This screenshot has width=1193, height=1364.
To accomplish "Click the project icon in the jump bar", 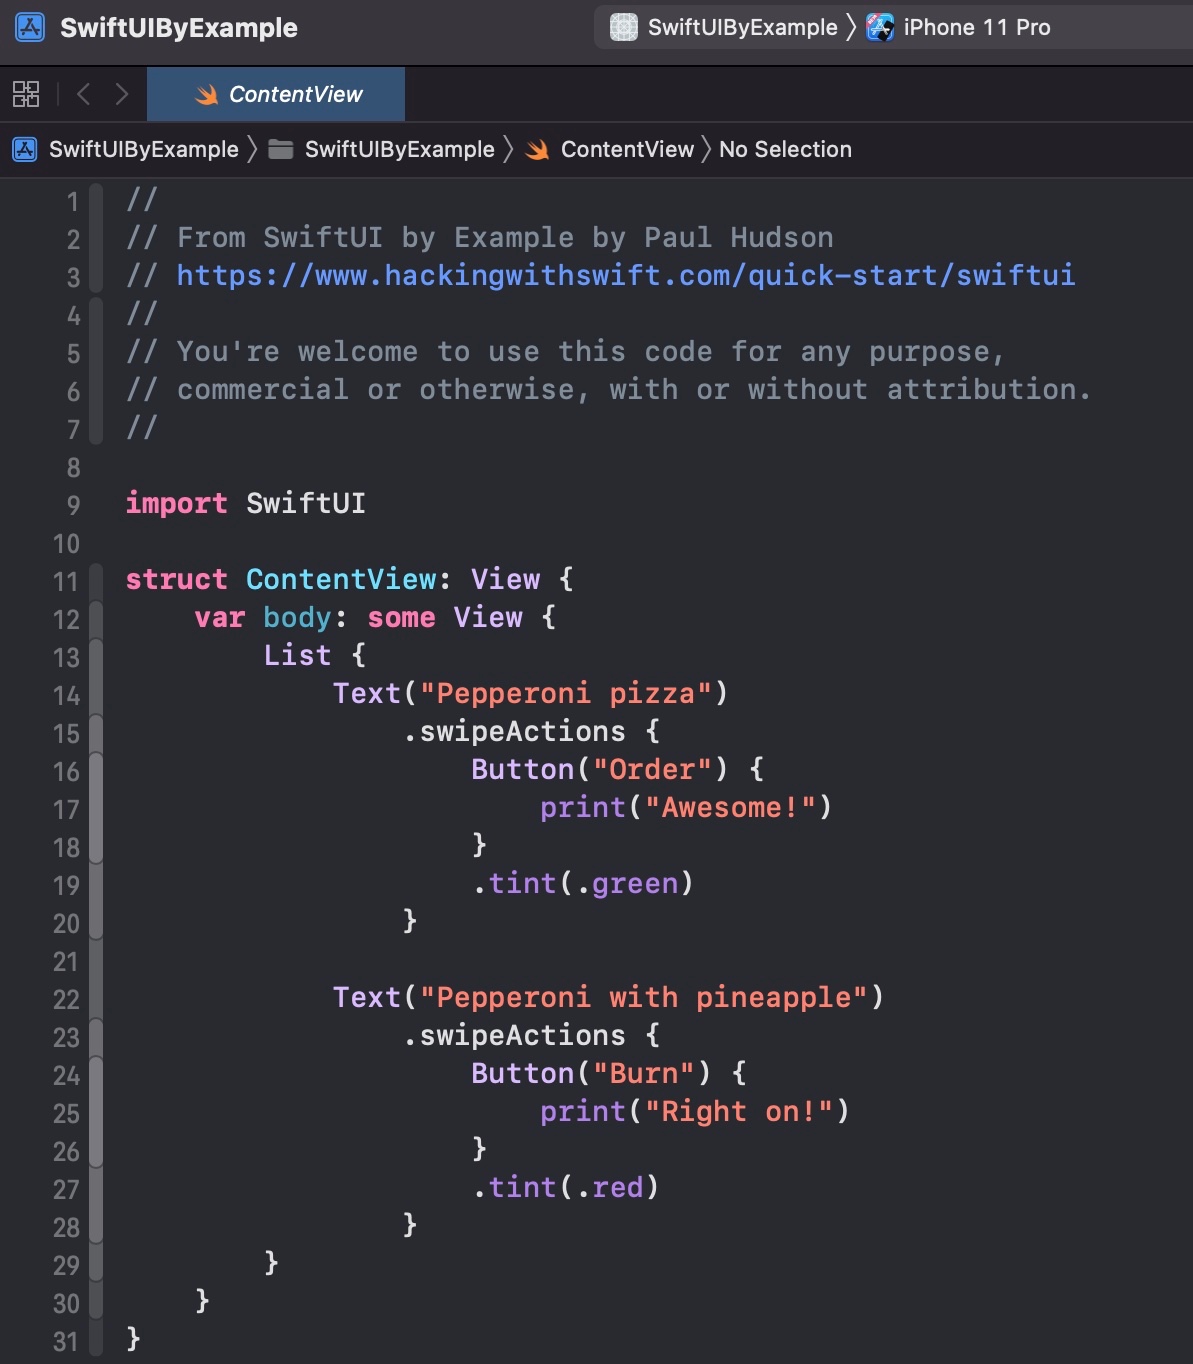I will (25, 150).
